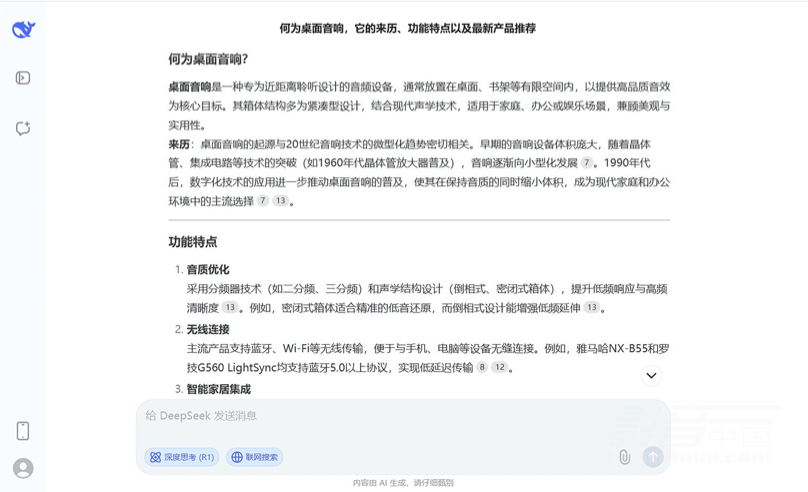Click the DeepSeek whale logo

tap(23, 29)
